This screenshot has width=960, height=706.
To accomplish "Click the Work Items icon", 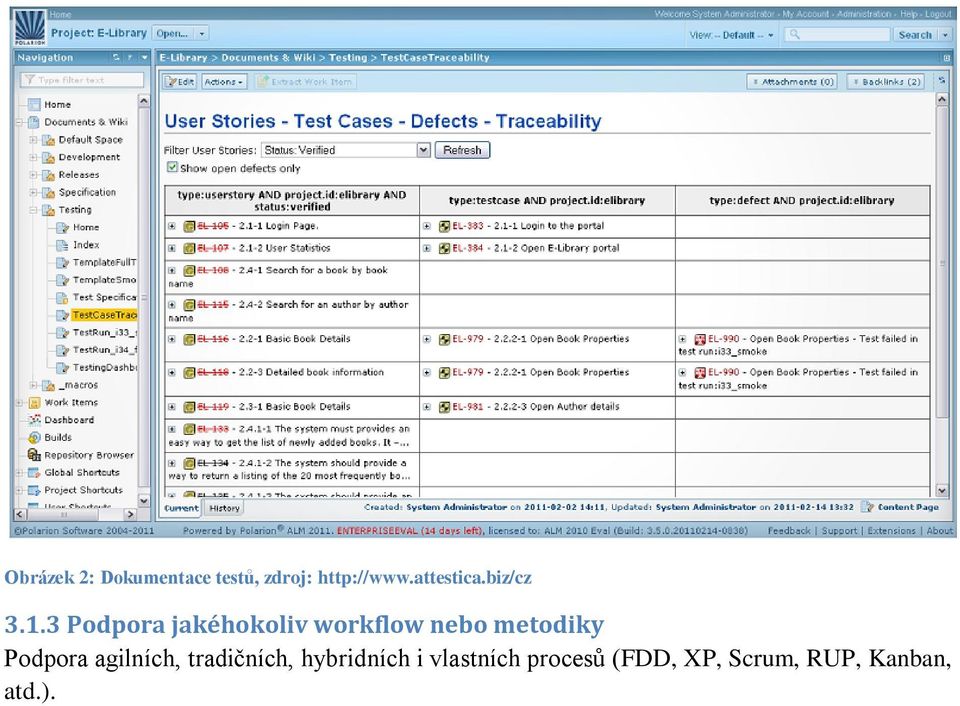I will point(34,402).
